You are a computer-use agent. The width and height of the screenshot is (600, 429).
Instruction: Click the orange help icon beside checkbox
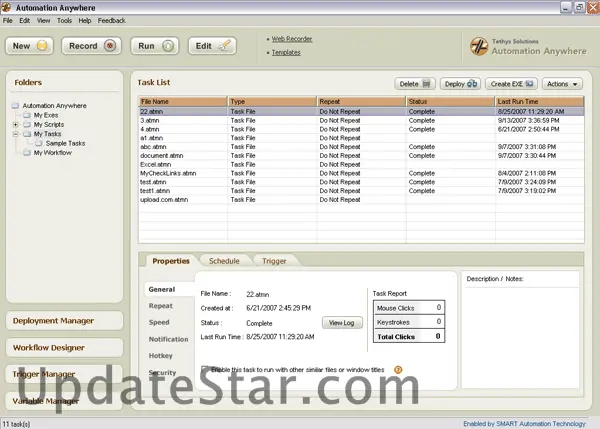[x=398, y=370]
